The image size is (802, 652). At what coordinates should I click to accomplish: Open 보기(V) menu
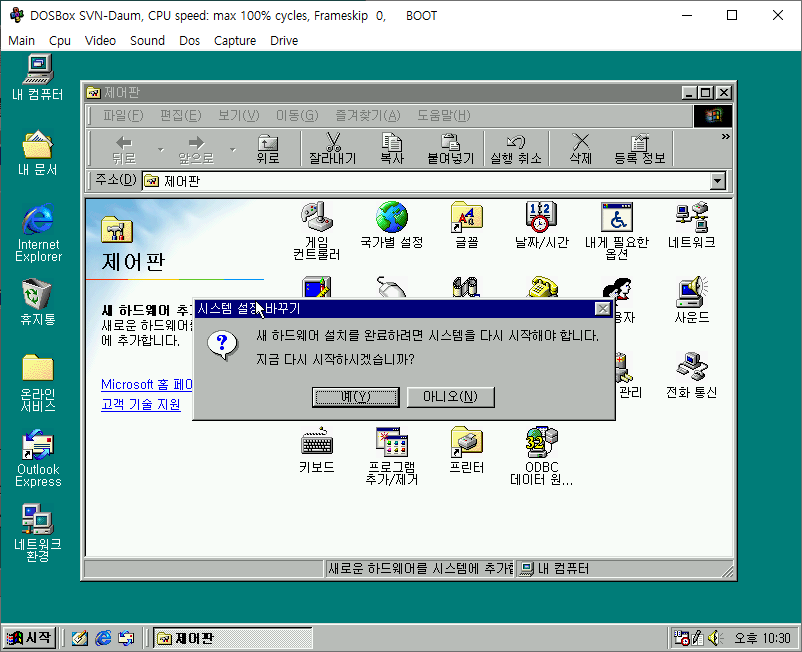(x=239, y=116)
